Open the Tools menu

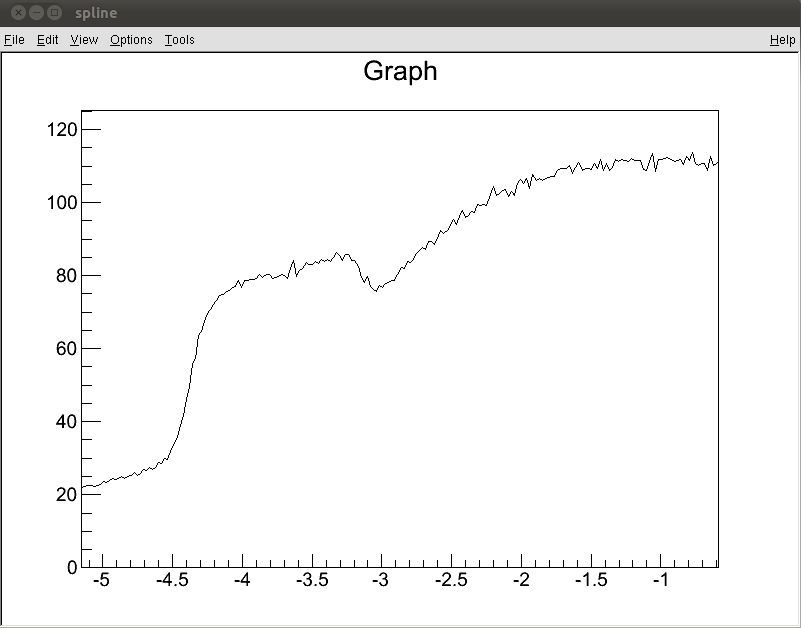(179, 40)
